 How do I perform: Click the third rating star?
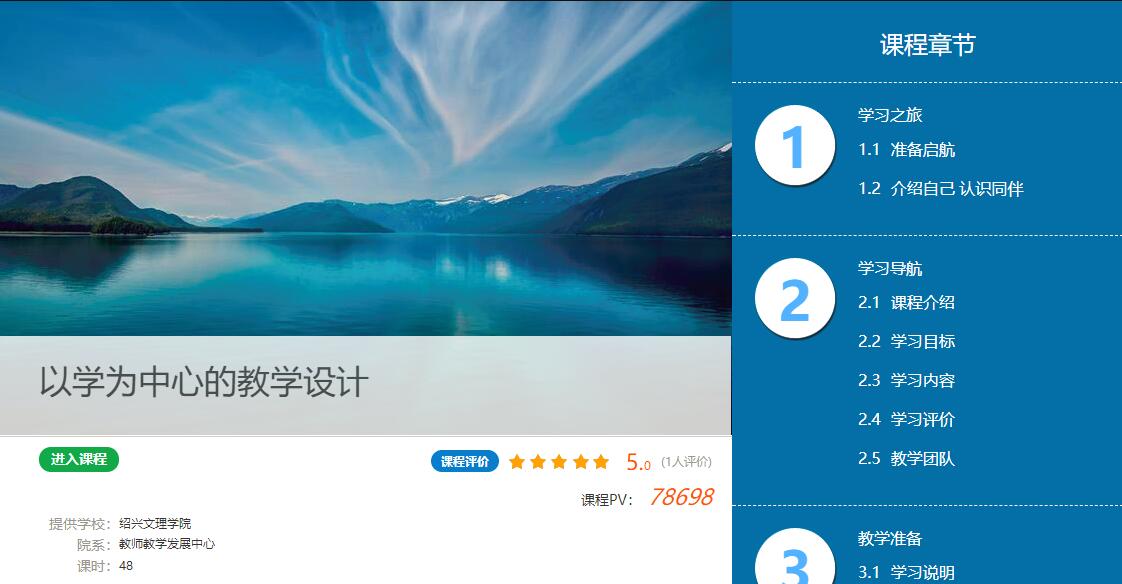point(559,462)
